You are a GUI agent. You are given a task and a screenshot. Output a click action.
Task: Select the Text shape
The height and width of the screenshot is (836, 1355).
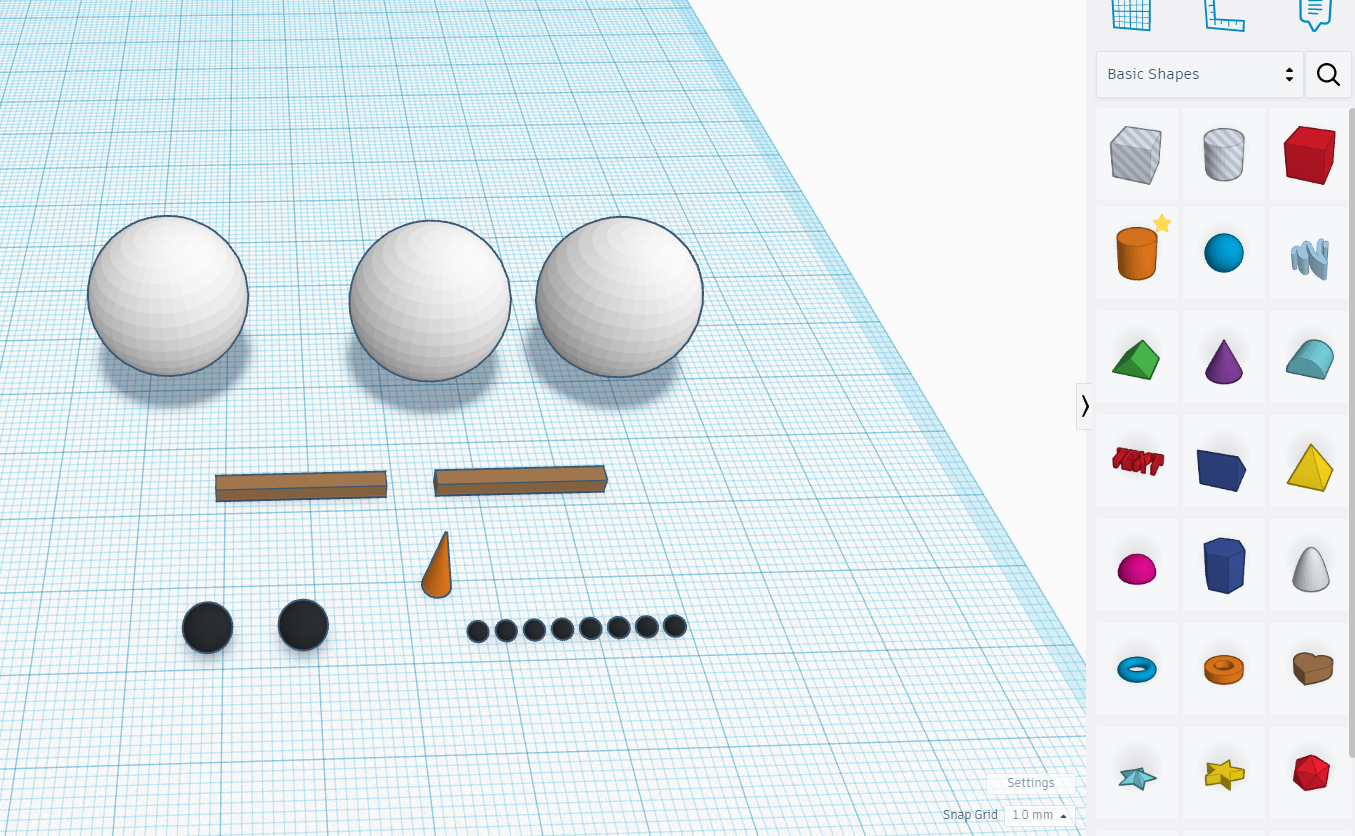point(1136,460)
